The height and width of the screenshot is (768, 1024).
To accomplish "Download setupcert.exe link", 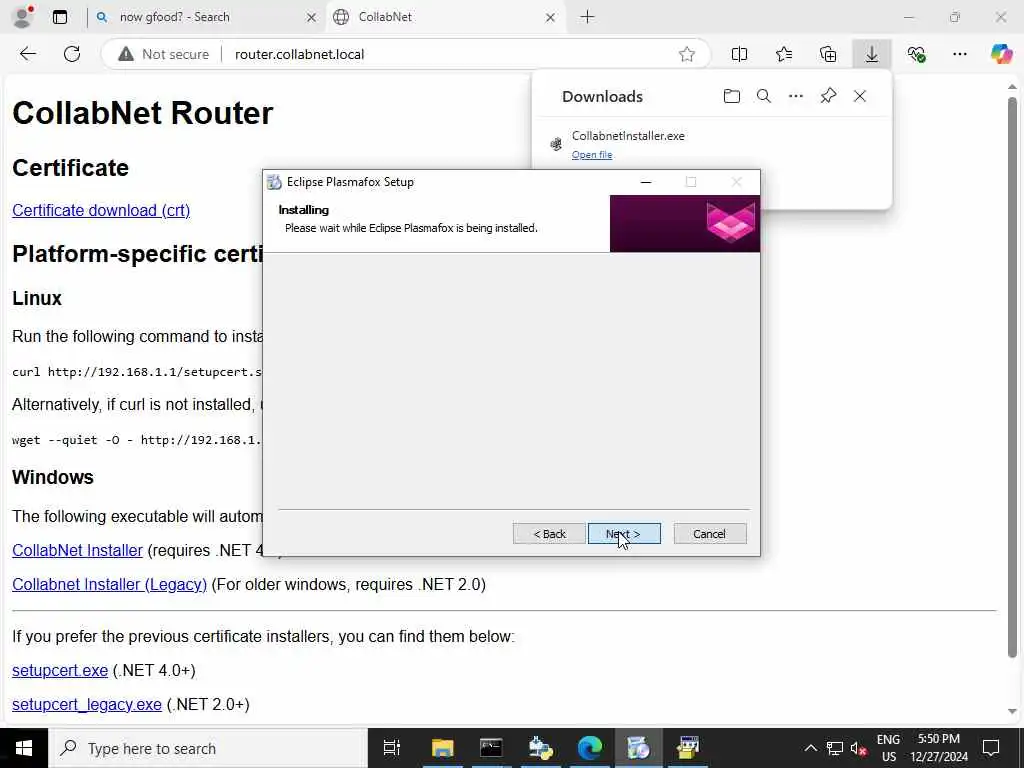I will pyautogui.click(x=60, y=671).
